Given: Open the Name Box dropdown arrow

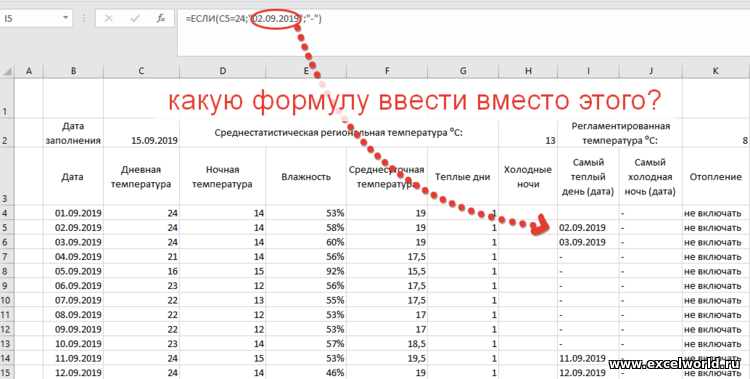Looking at the screenshot, I should (66, 19).
